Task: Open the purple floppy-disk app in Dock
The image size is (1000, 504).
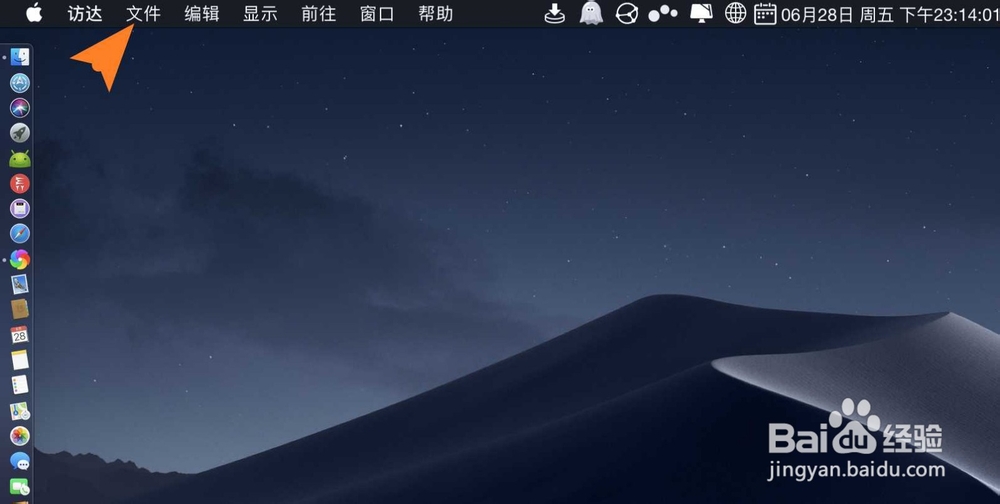Action: [20, 209]
